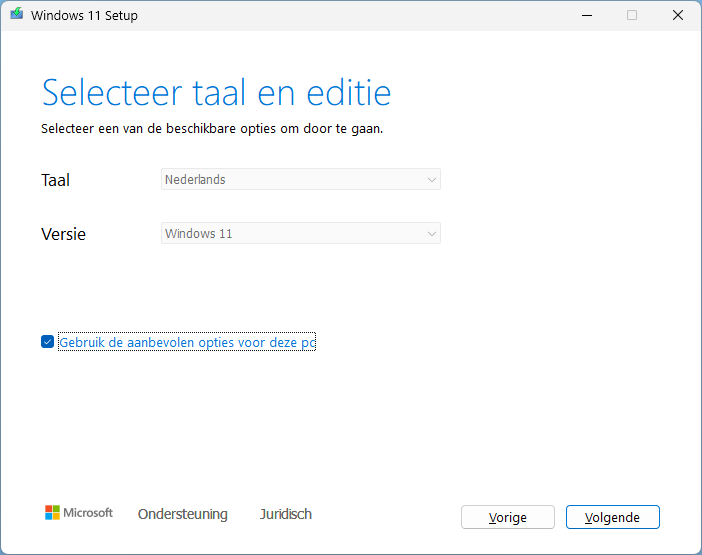
Task: Click the Microsoft four-square logo
Action: tap(52, 513)
